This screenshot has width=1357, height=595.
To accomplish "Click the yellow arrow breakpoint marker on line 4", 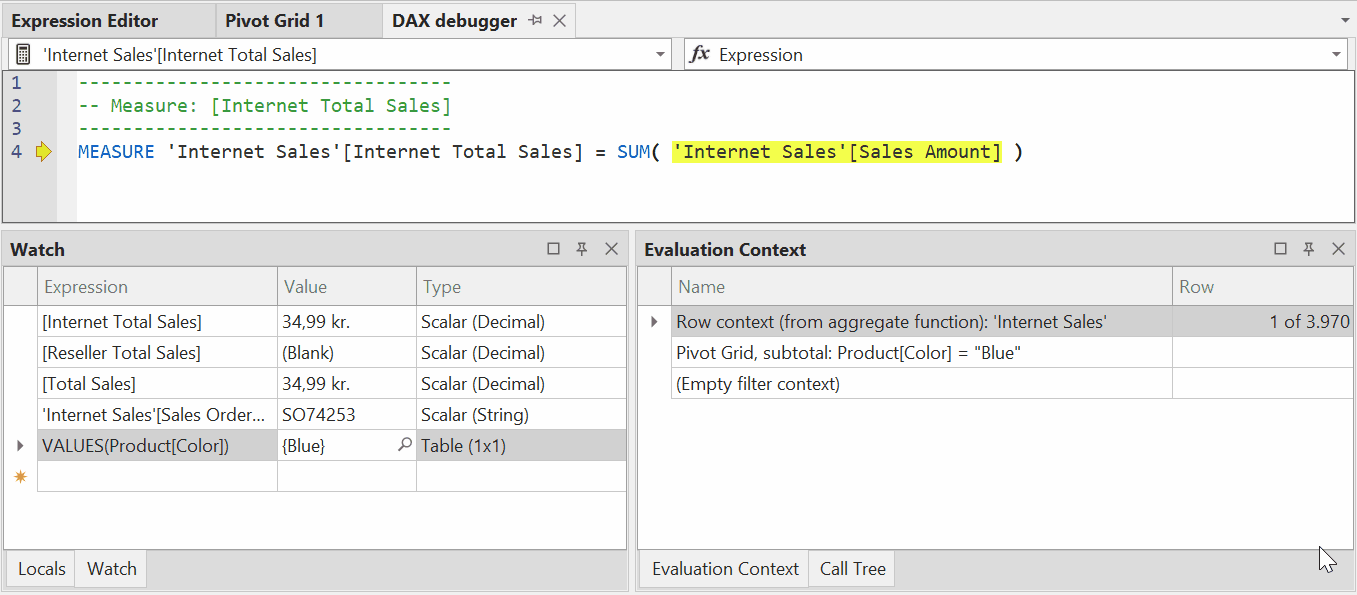I will point(43,152).
